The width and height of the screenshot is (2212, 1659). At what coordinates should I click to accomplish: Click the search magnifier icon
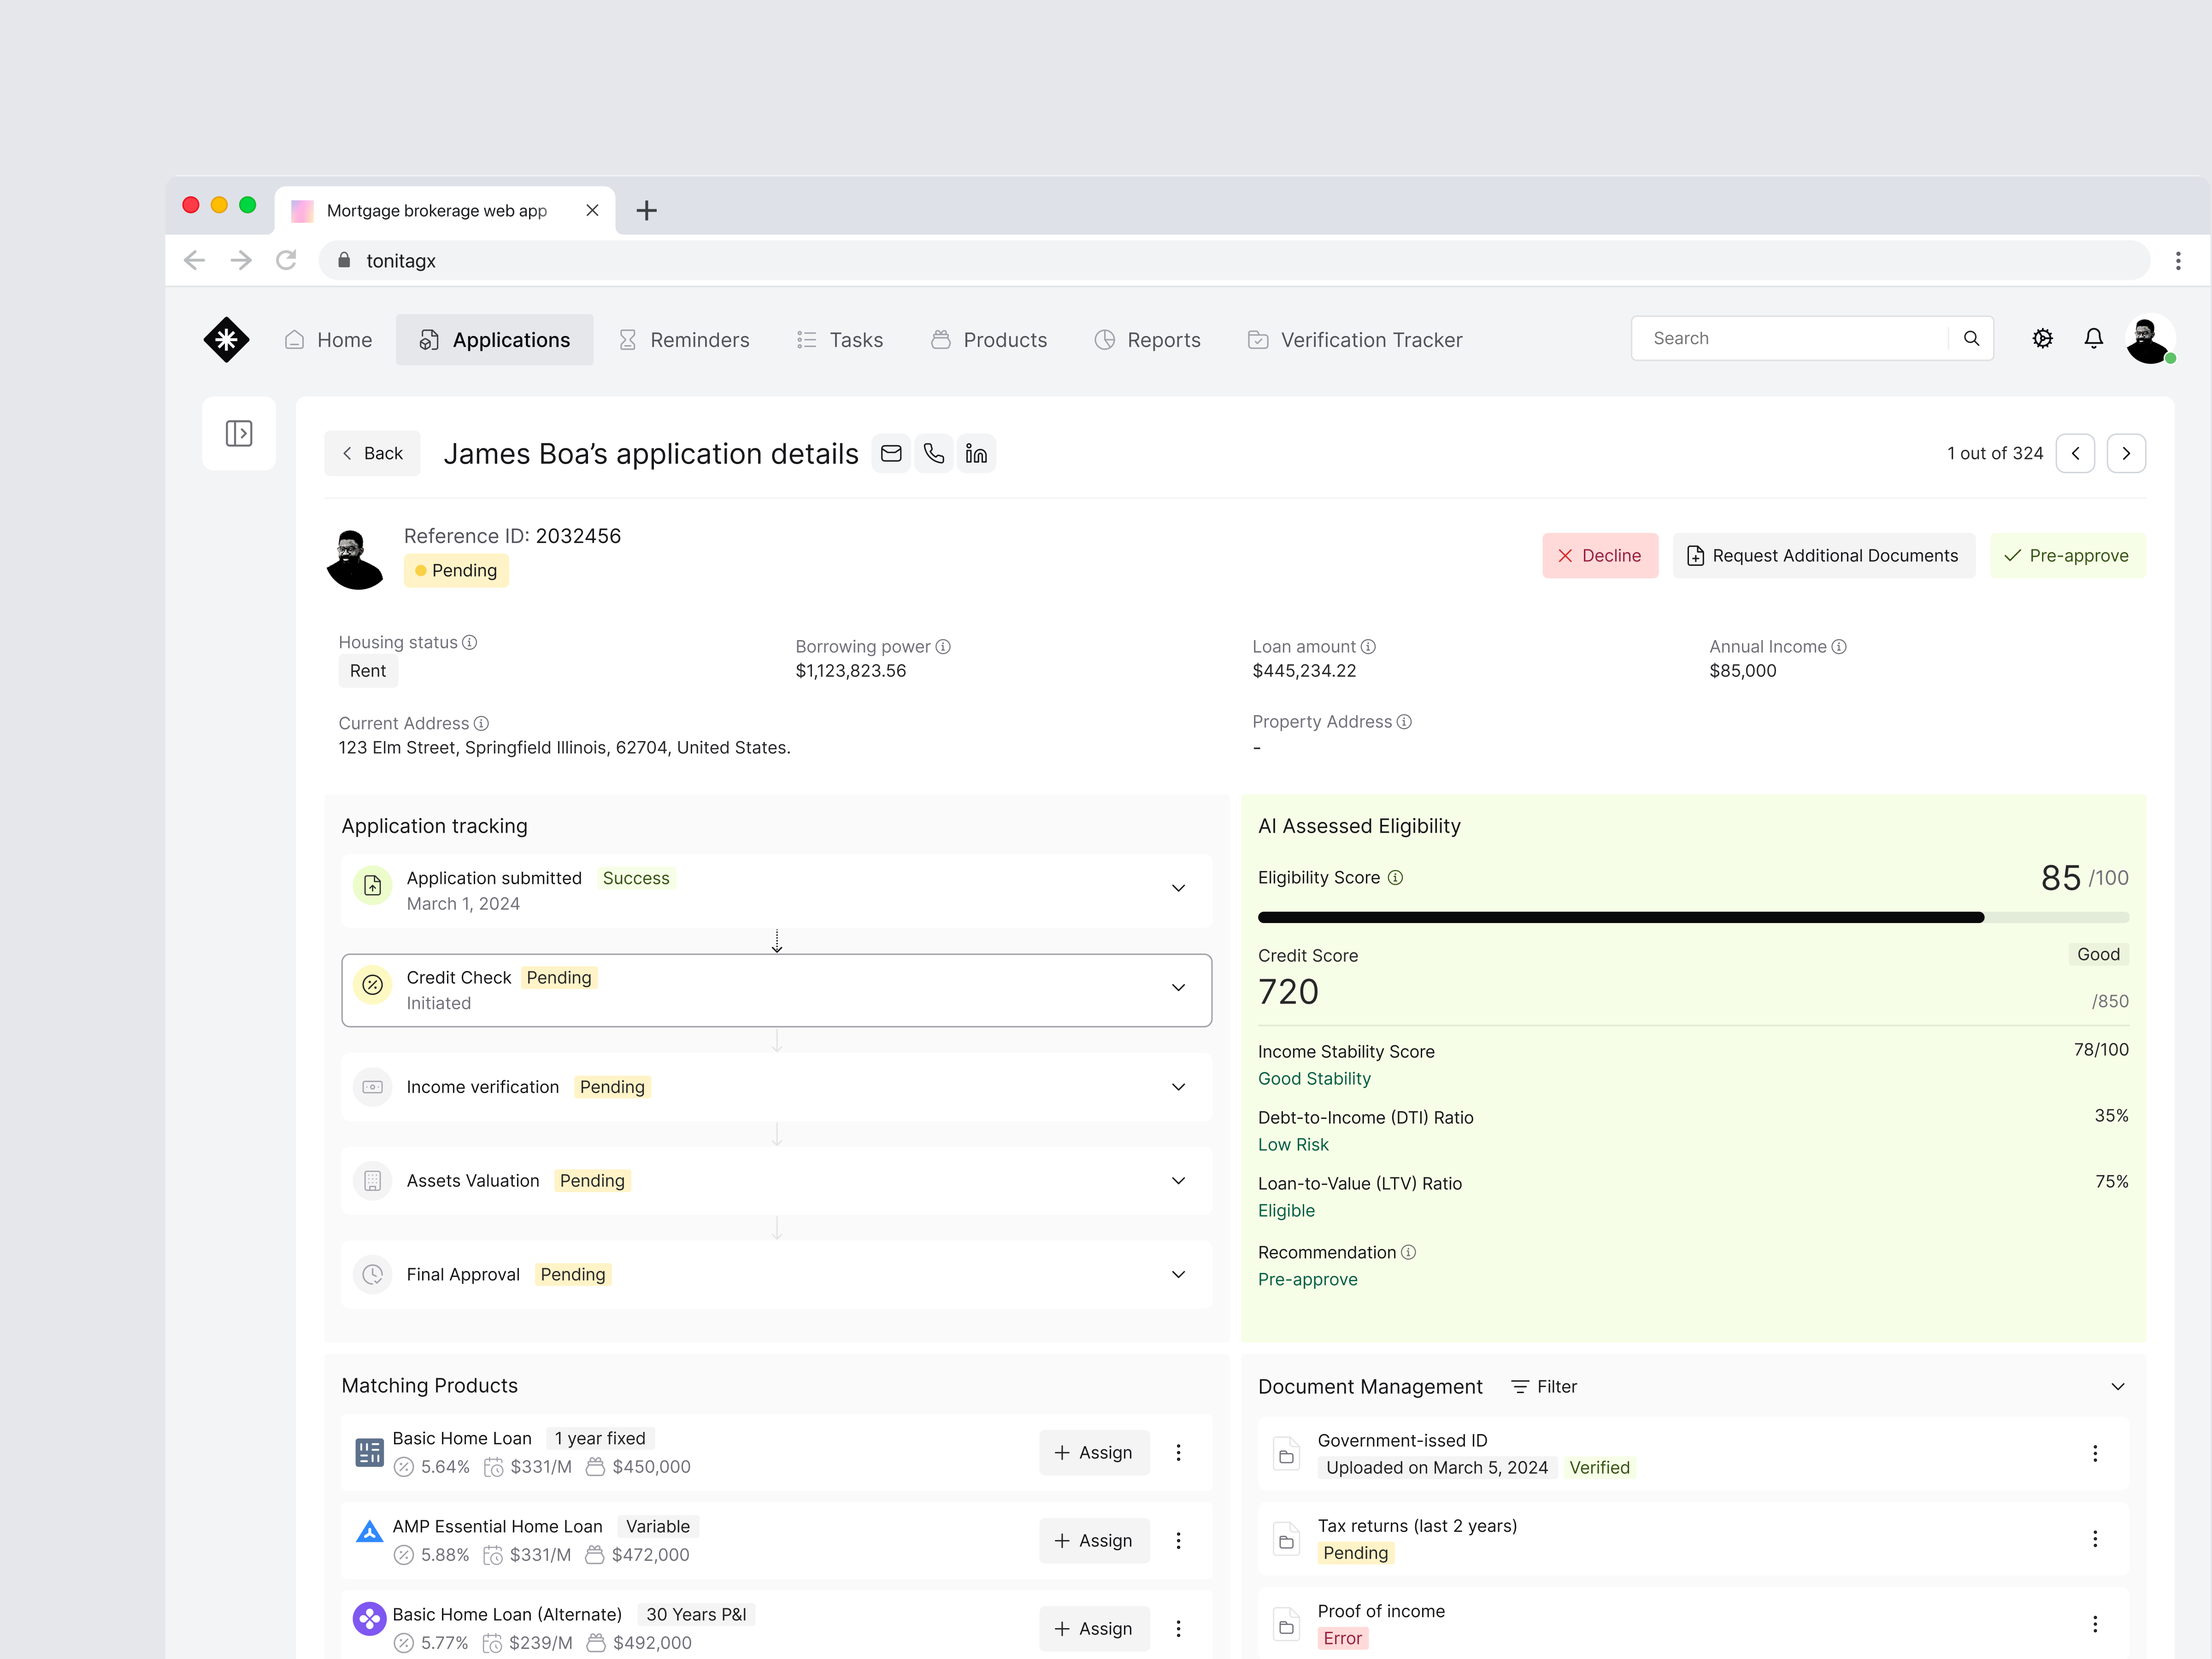pyautogui.click(x=1971, y=338)
